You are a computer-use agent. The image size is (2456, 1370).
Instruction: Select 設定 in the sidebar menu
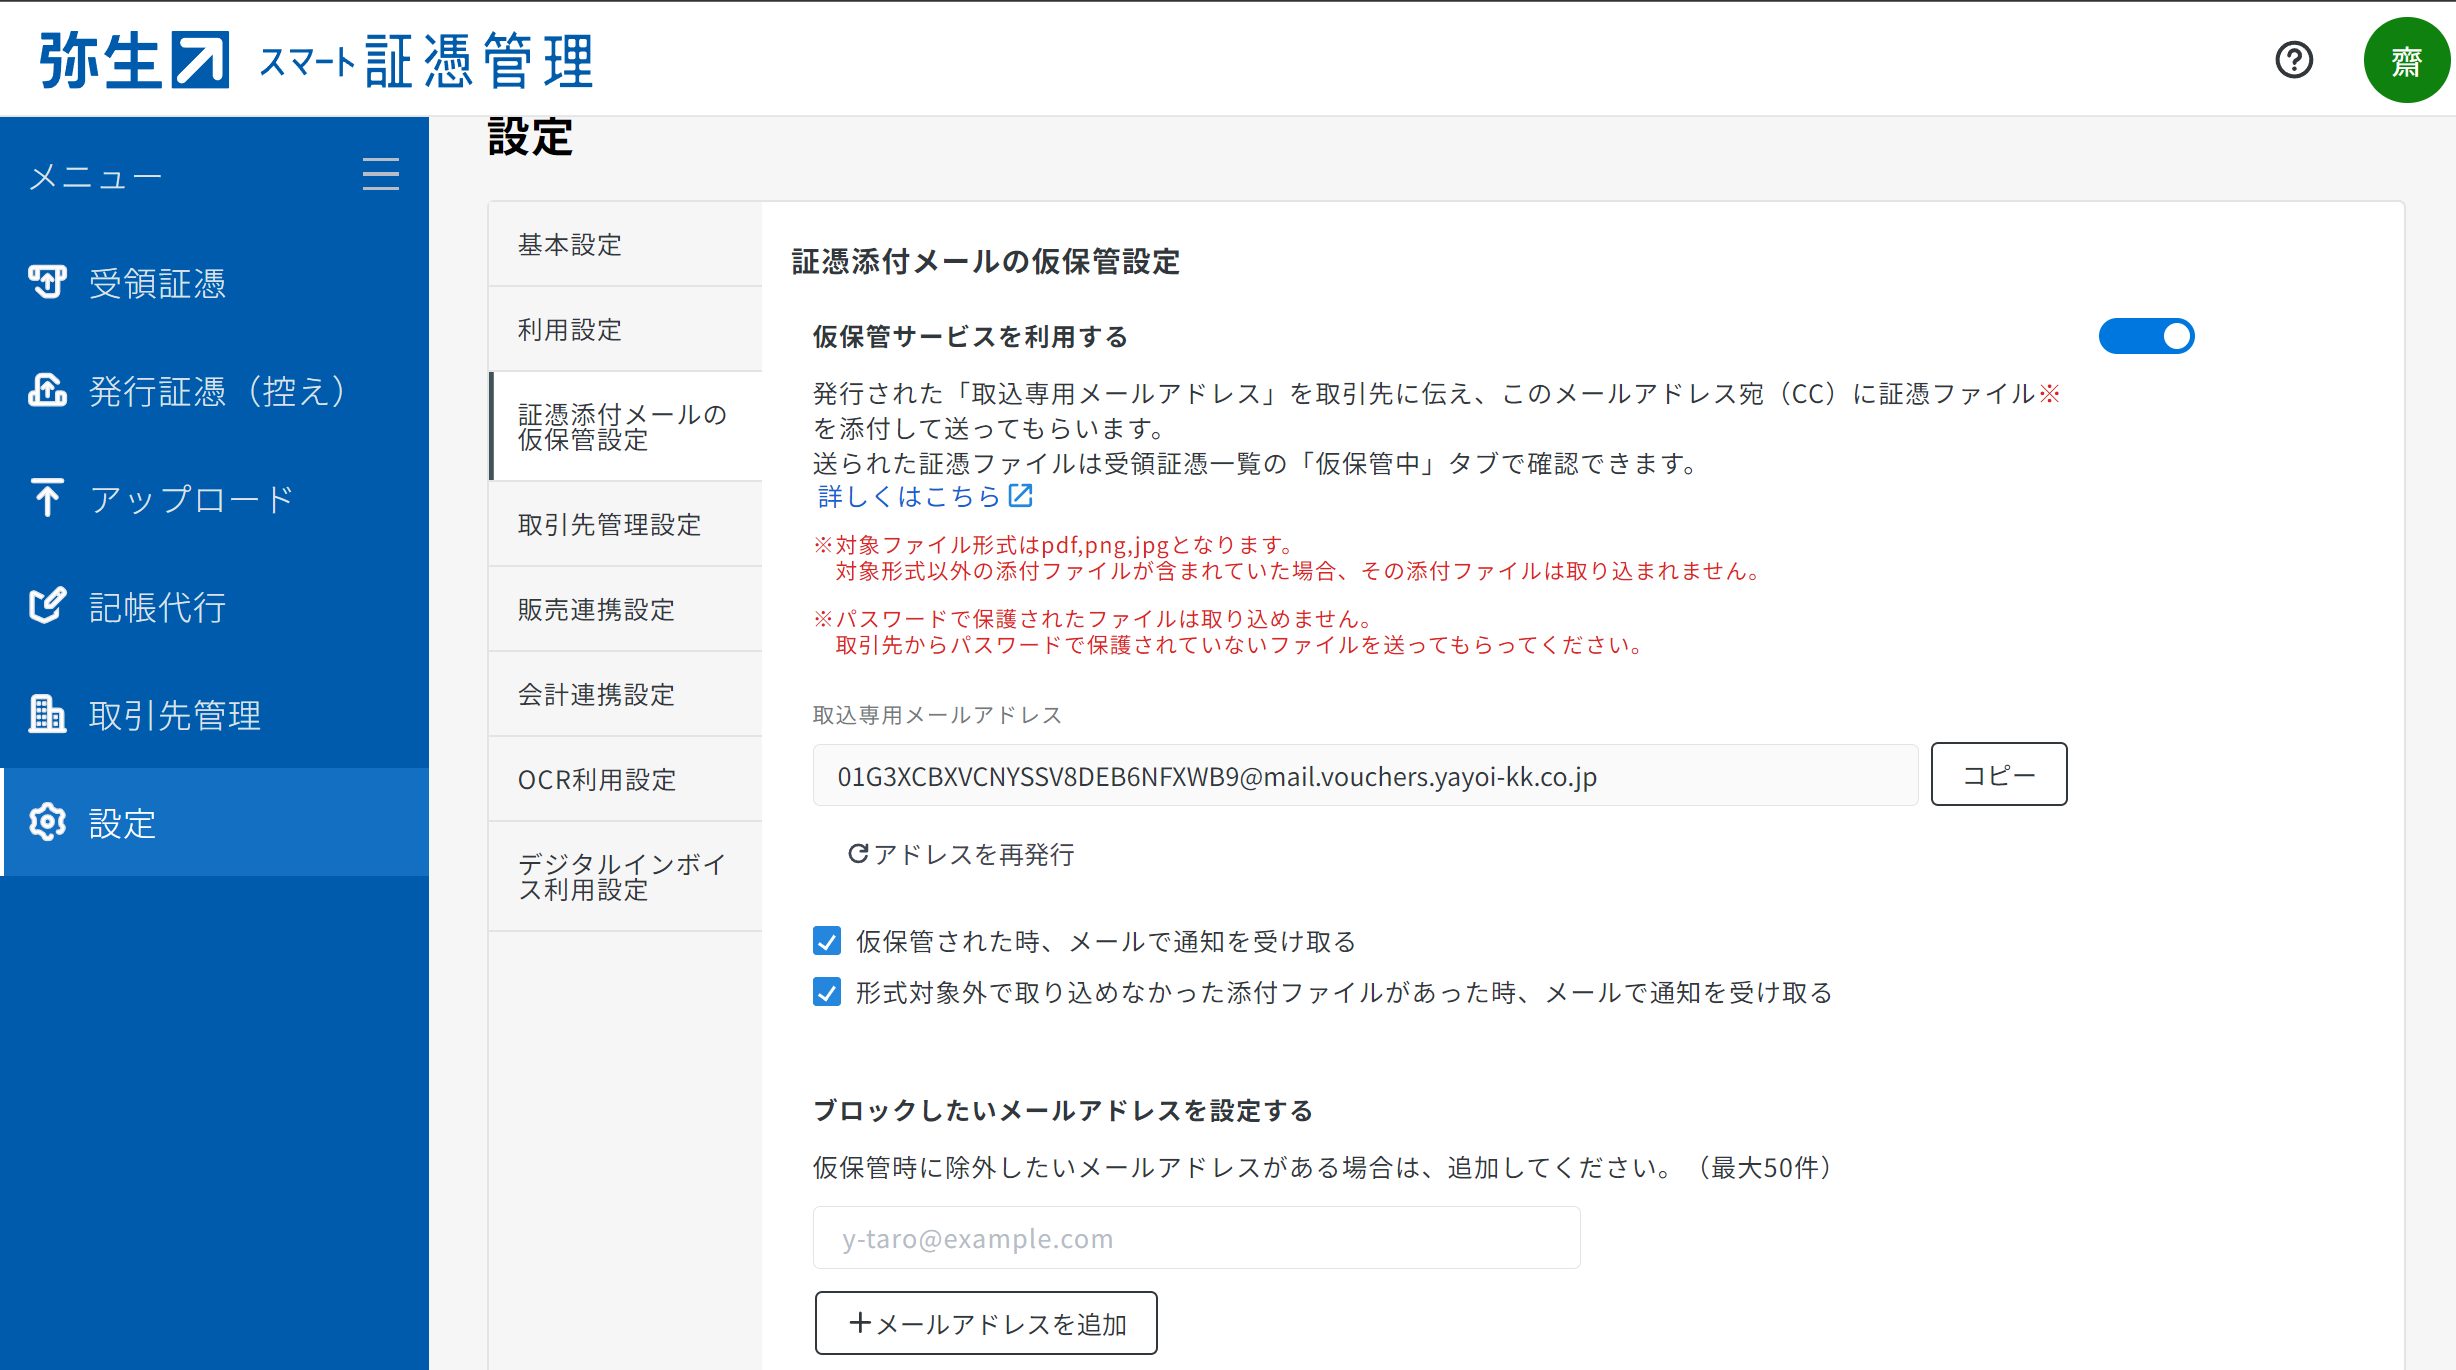pos(214,822)
